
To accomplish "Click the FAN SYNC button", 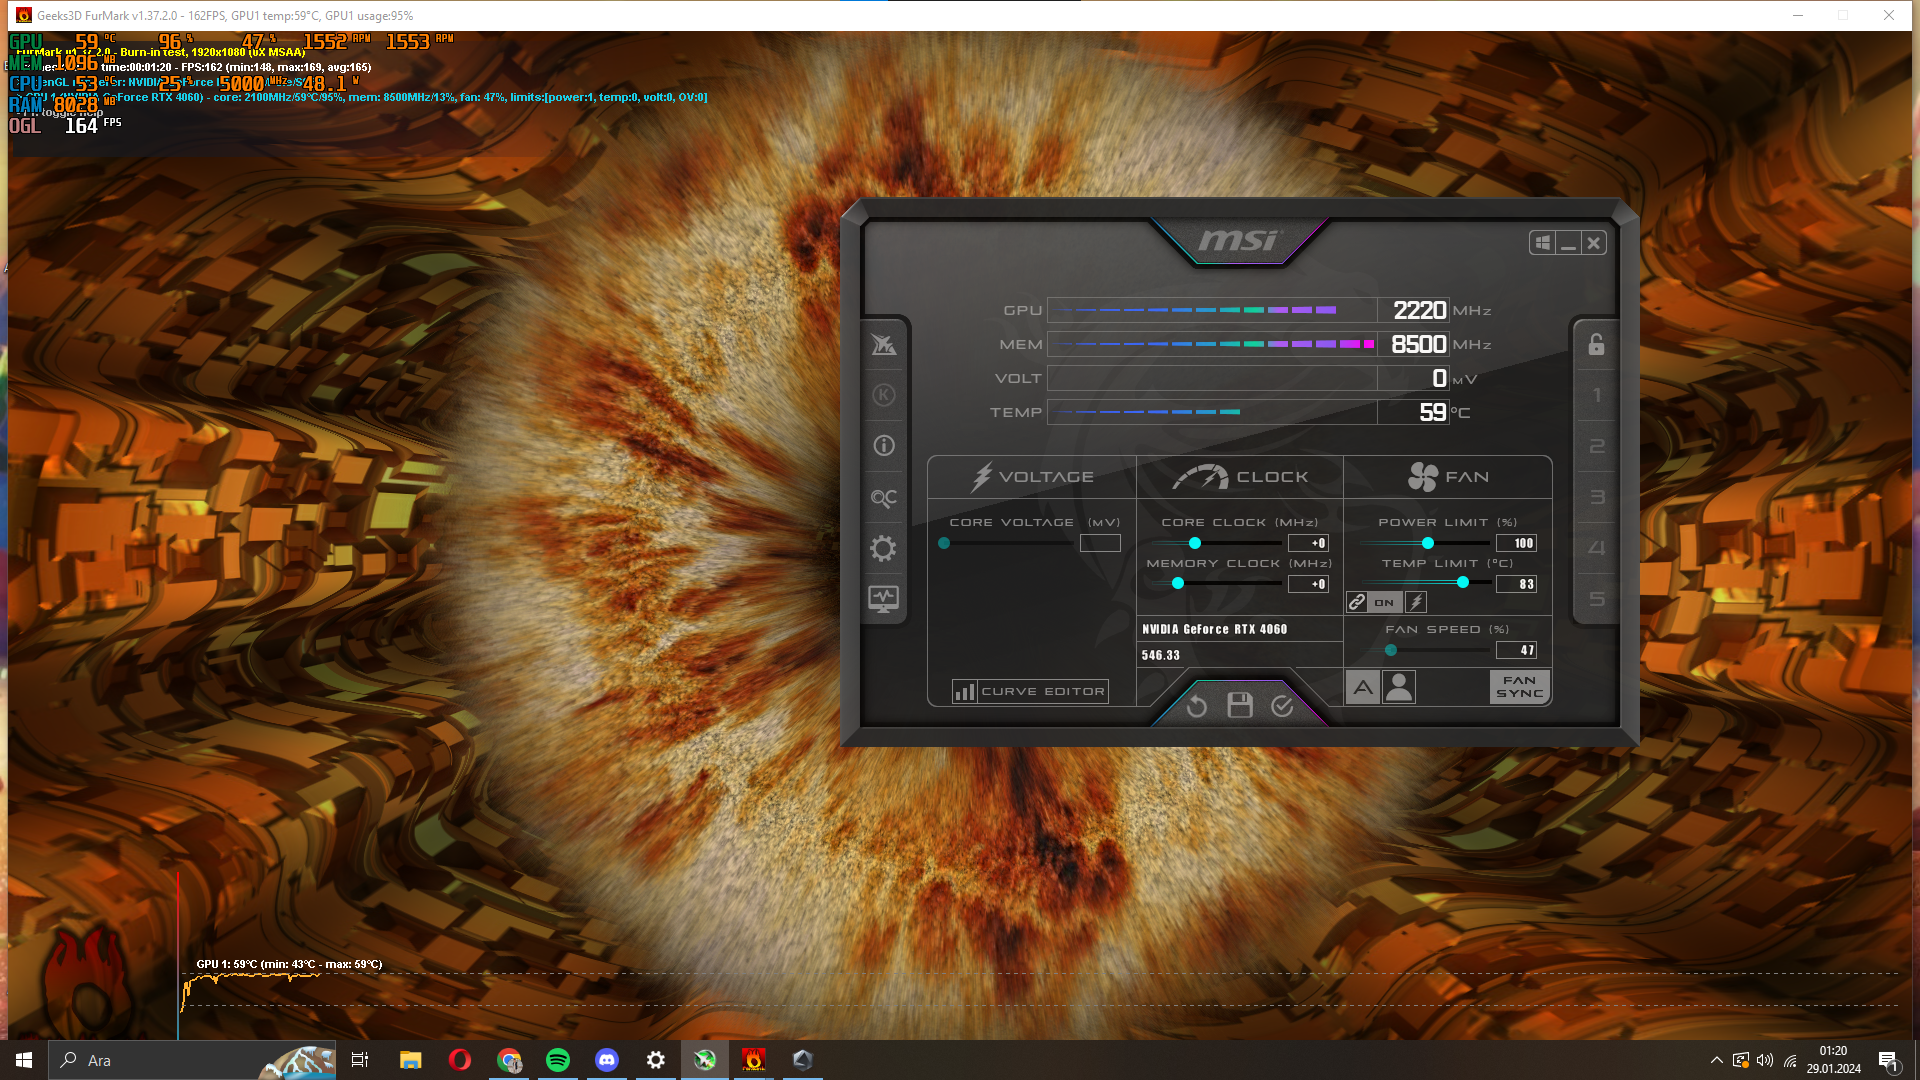I will [1519, 687].
